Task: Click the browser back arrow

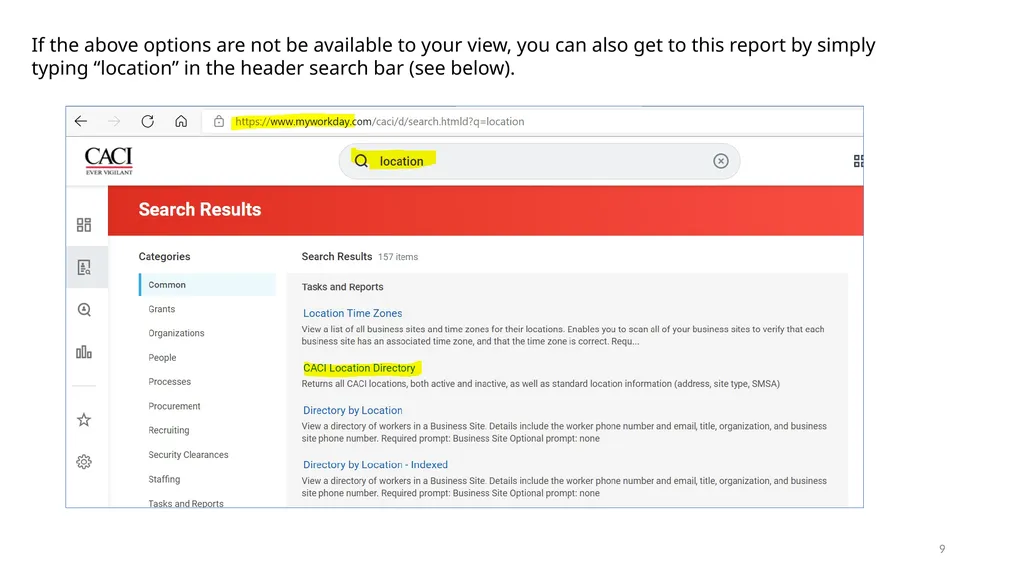Action: pos(81,122)
